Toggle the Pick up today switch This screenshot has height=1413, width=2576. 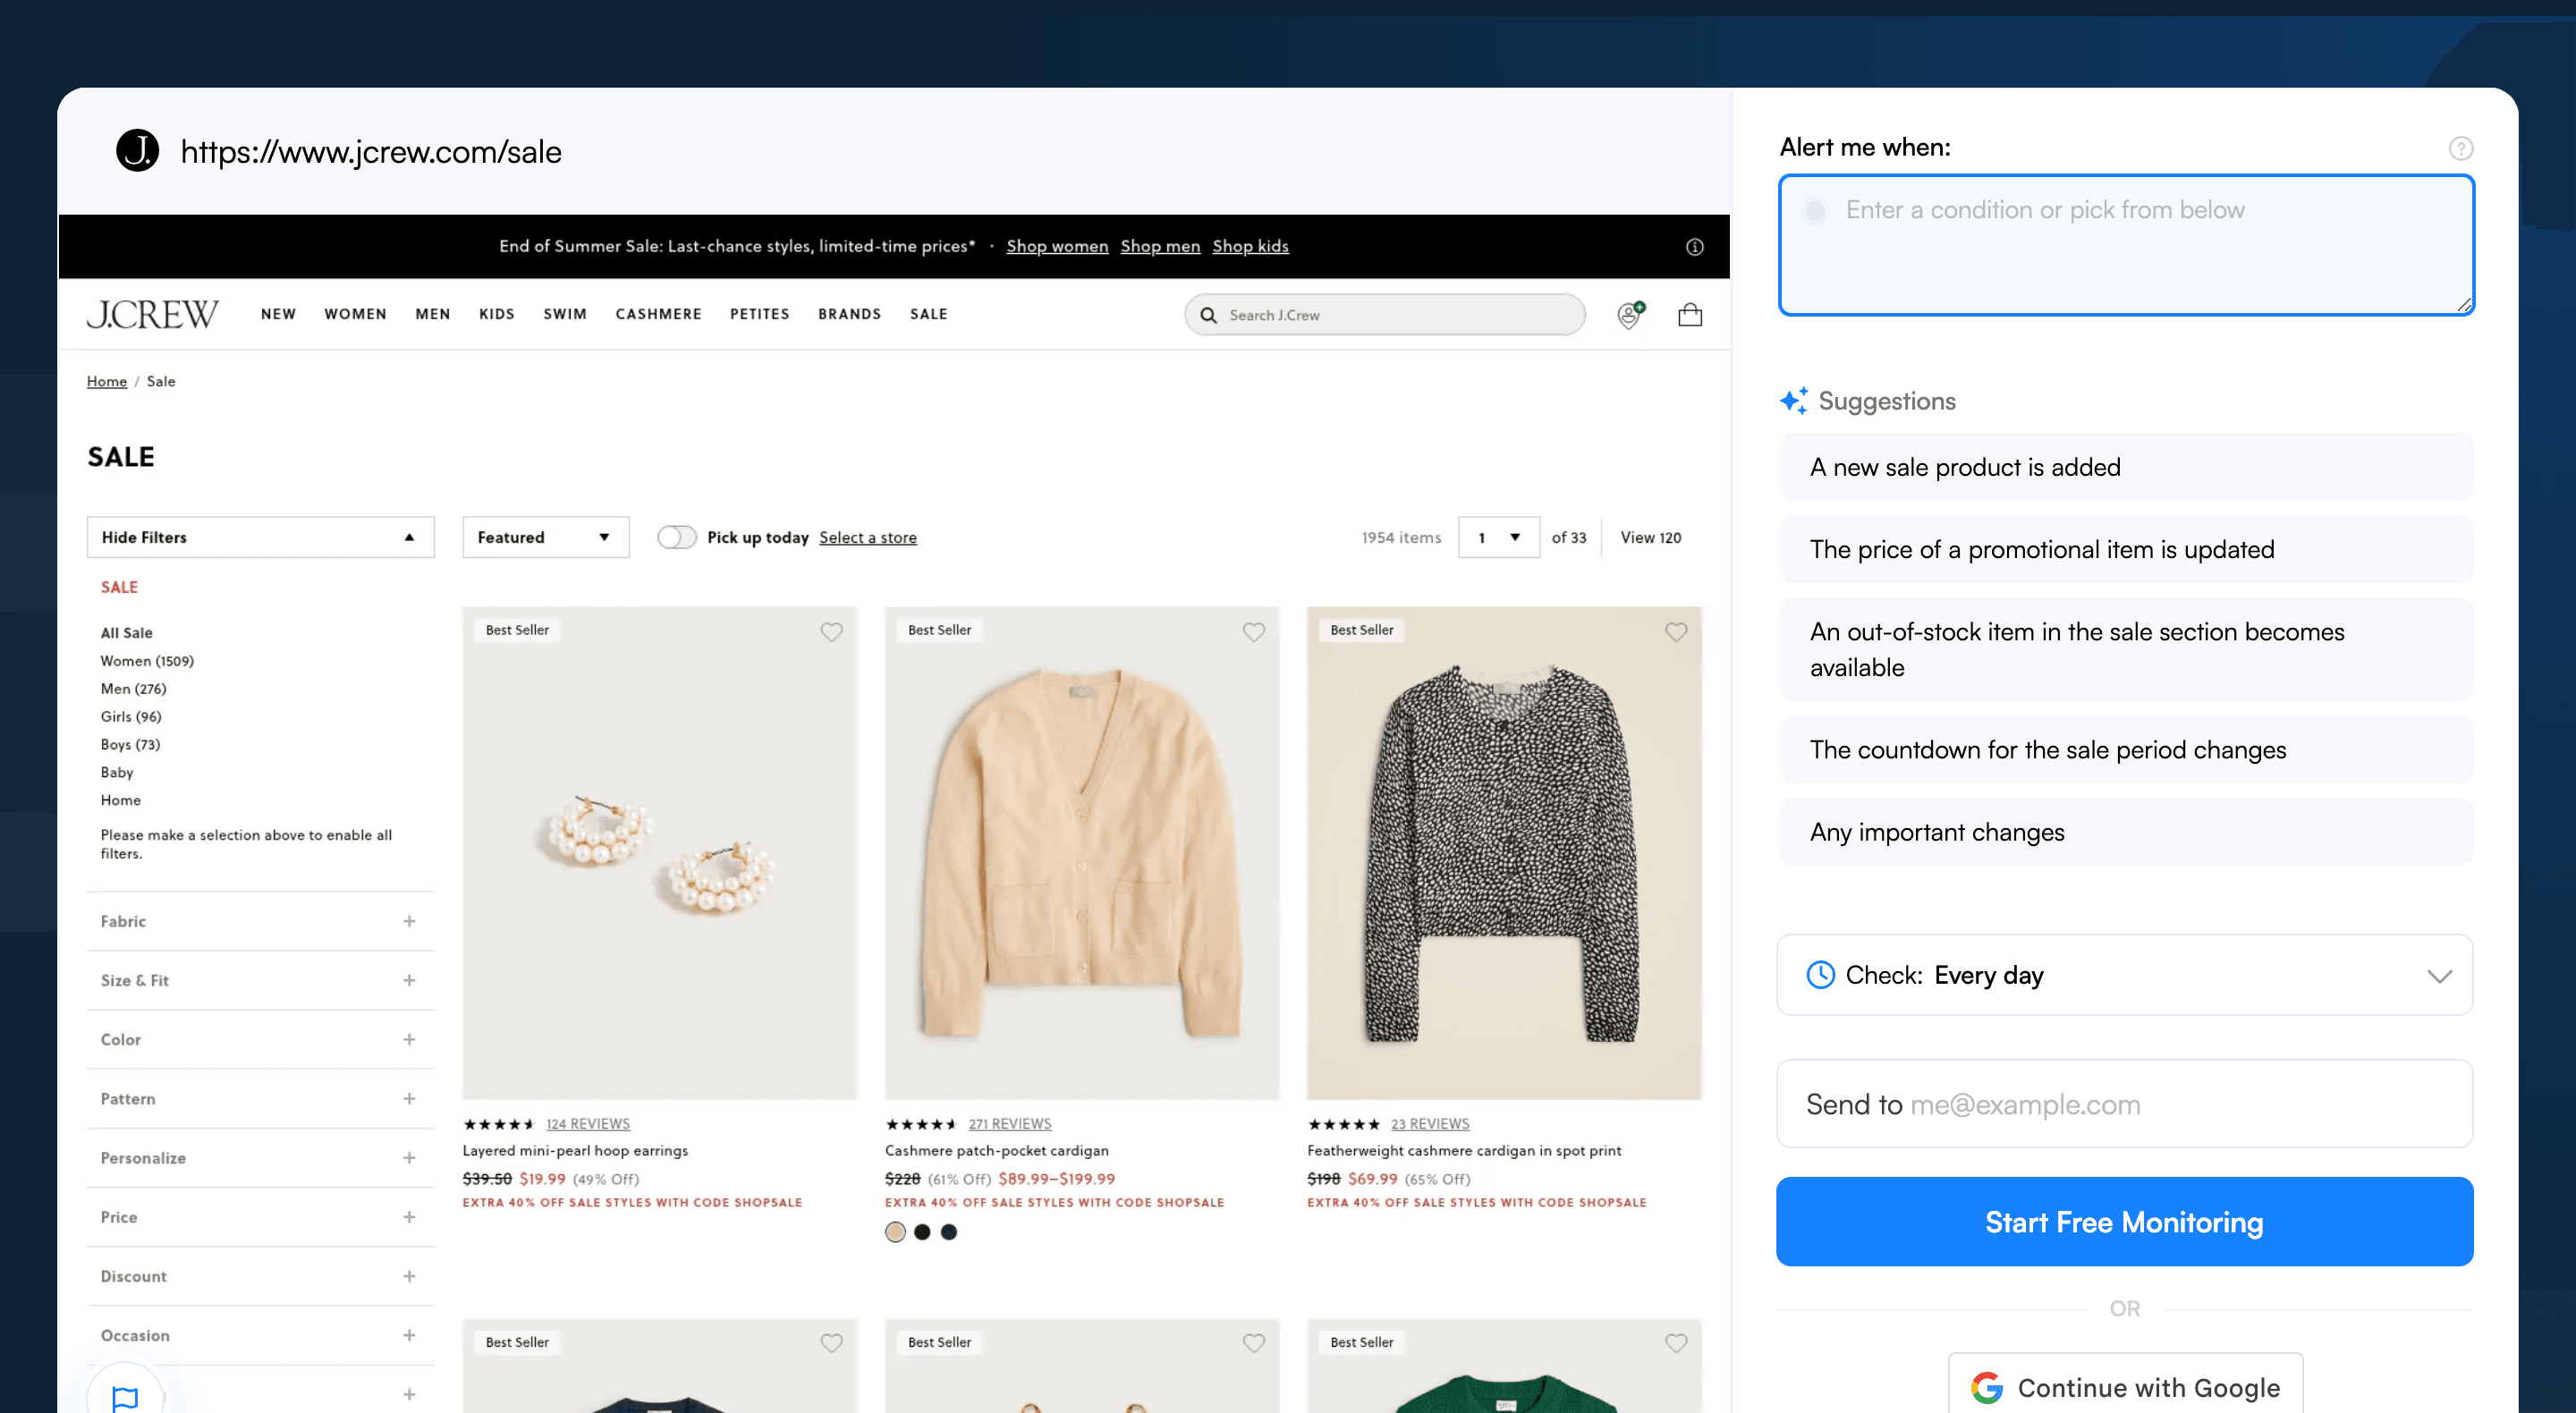pos(676,537)
